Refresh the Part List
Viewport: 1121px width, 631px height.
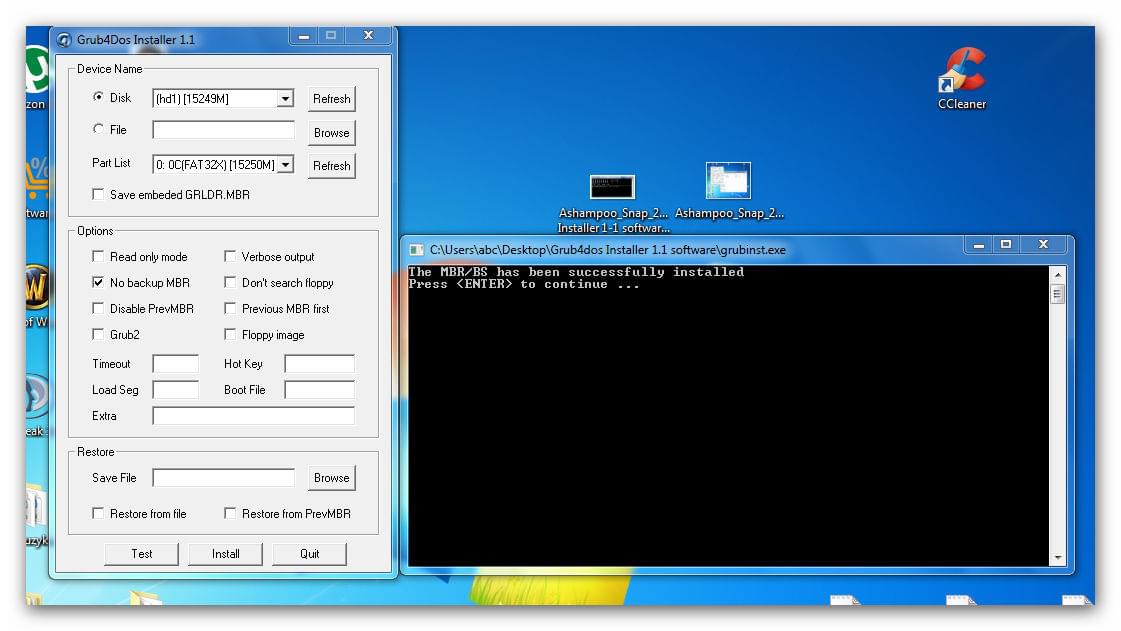click(332, 166)
